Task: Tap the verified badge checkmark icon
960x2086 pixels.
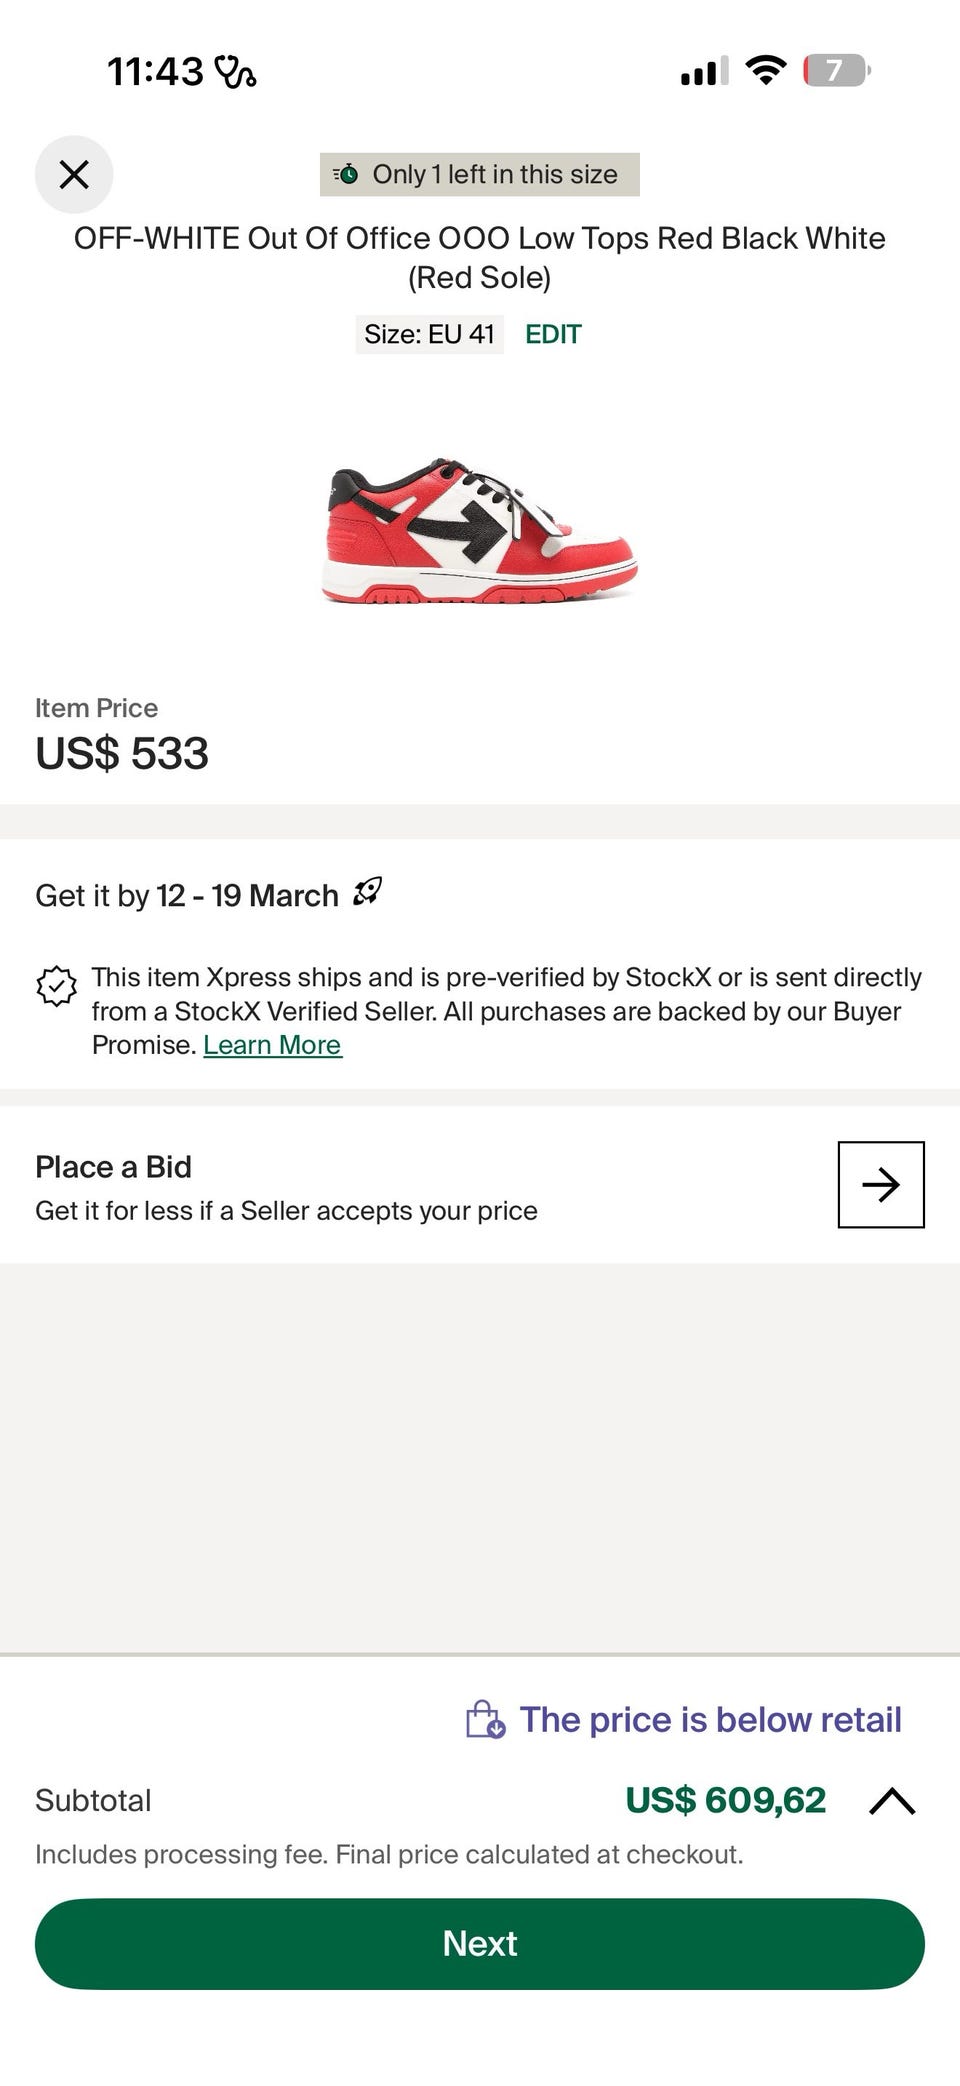Action: point(56,986)
